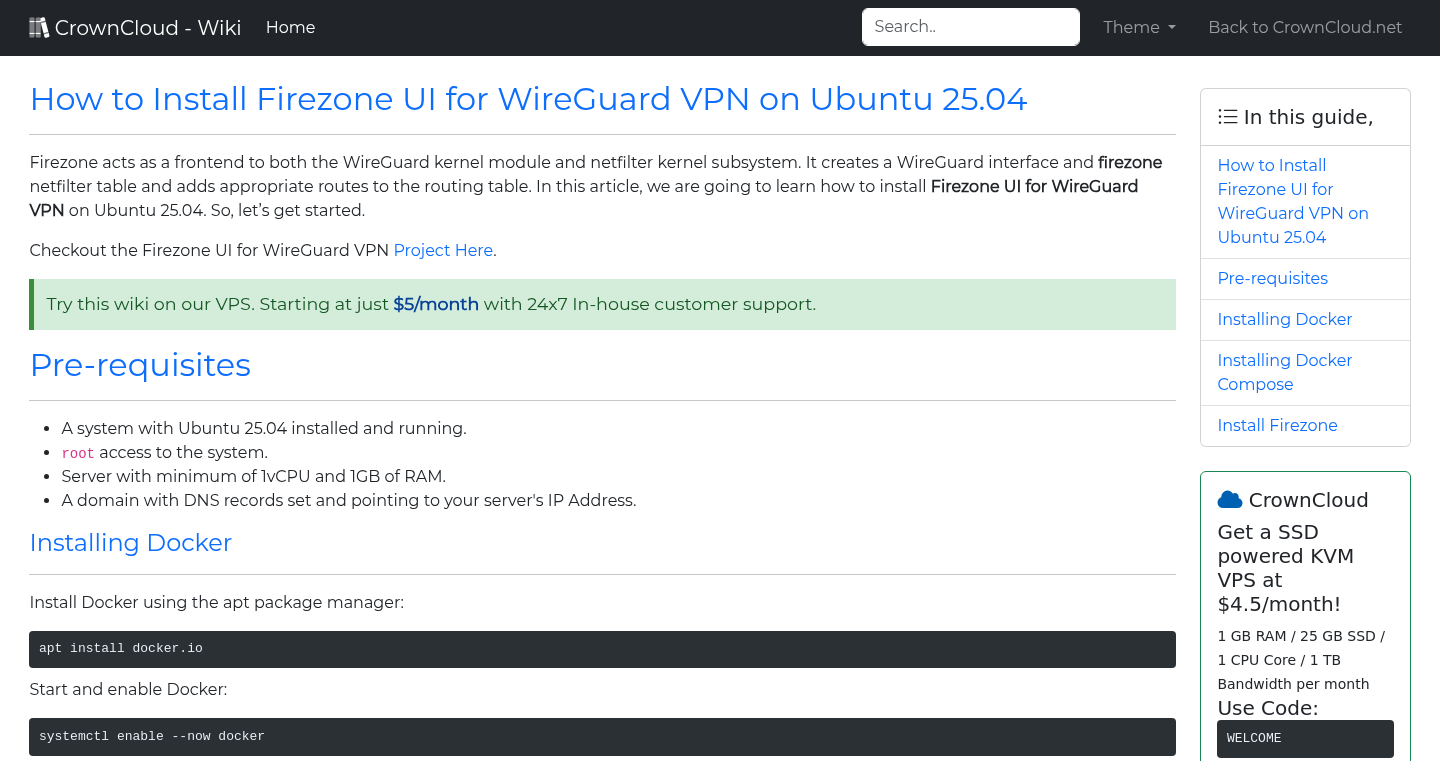Expand the Theme menu chevron
1440x761 pixels.
[1172, 29]
